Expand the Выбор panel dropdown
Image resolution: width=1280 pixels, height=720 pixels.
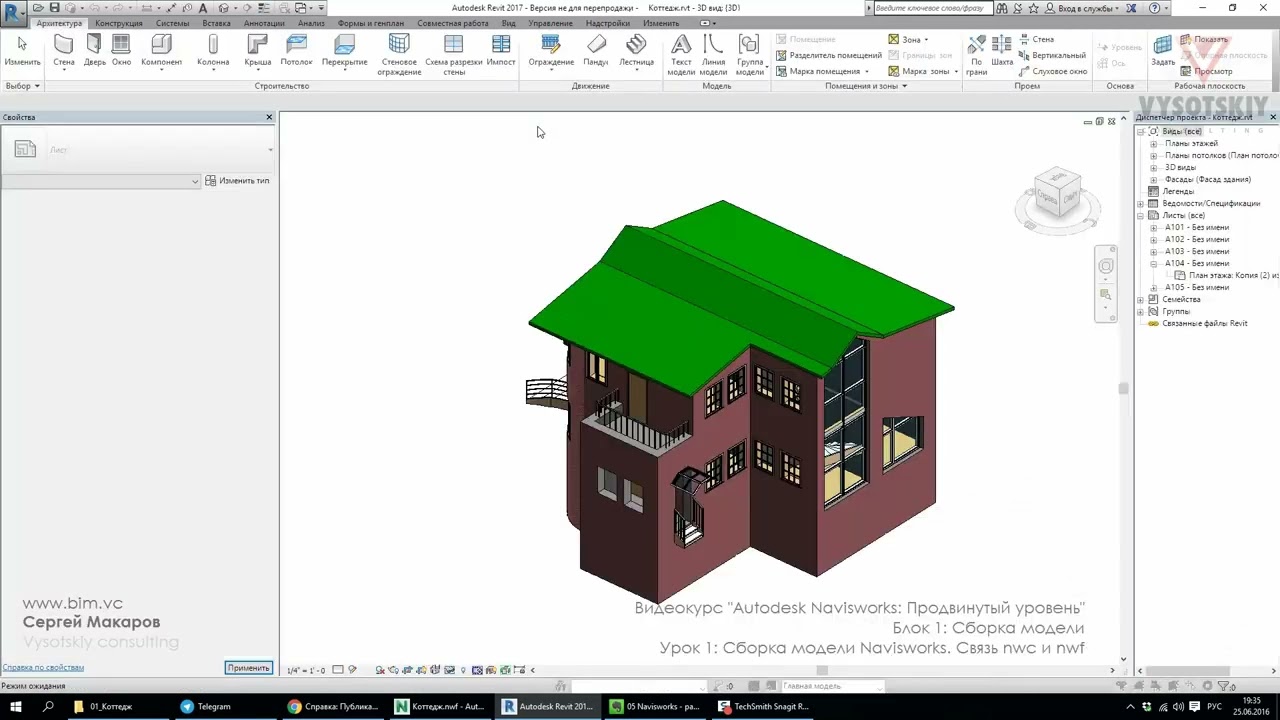22,86
